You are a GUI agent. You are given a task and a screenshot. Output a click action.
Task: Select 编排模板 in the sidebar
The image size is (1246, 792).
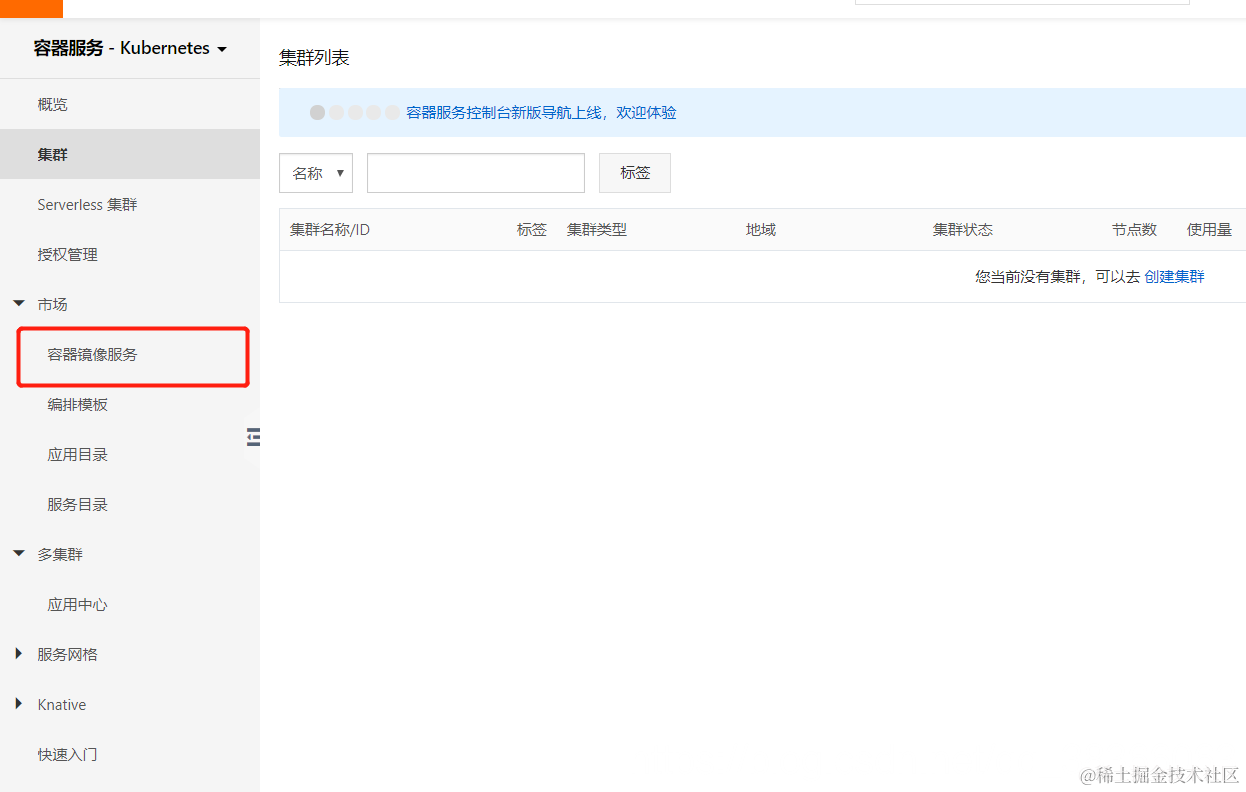tap(77, 404)
